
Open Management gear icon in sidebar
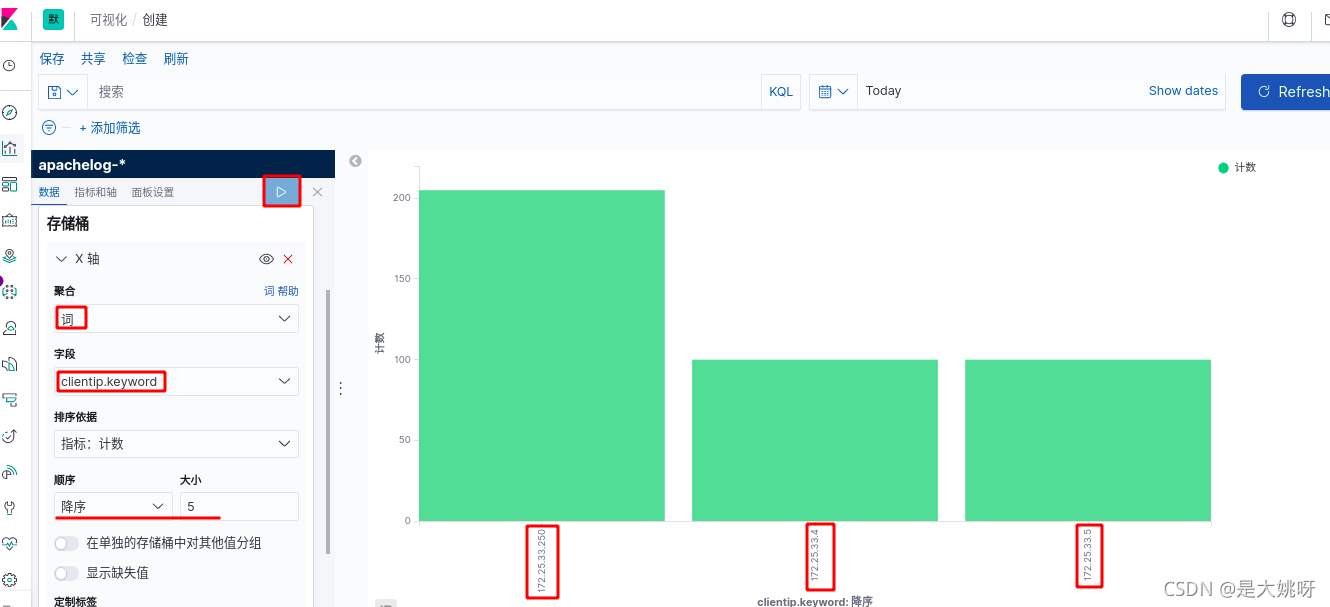tap(10, 580)
